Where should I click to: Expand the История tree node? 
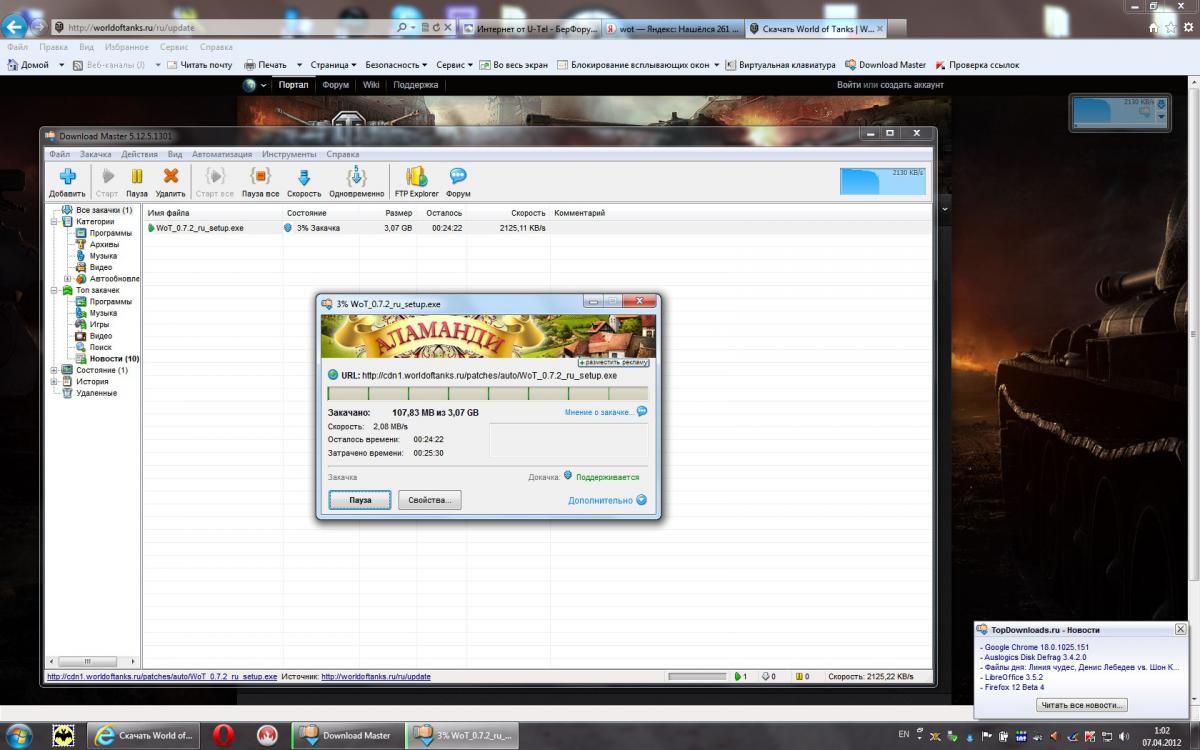pyautogui.click(x=54, y=381)
